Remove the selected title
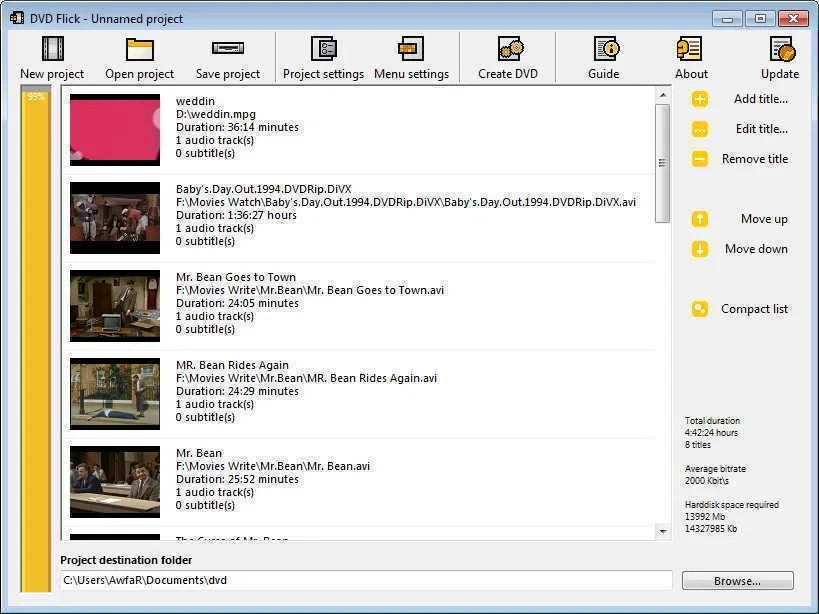This screenshot has height=614, width=819. coord(752,158)
